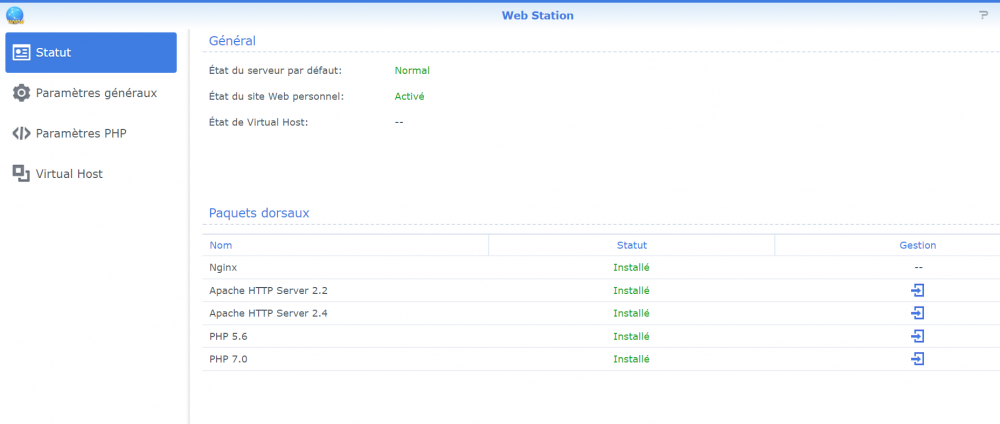Select the Apache HTTP Server 2.2 name
Viewport: 1000px width, 424px height.
(x=268, y=290)
